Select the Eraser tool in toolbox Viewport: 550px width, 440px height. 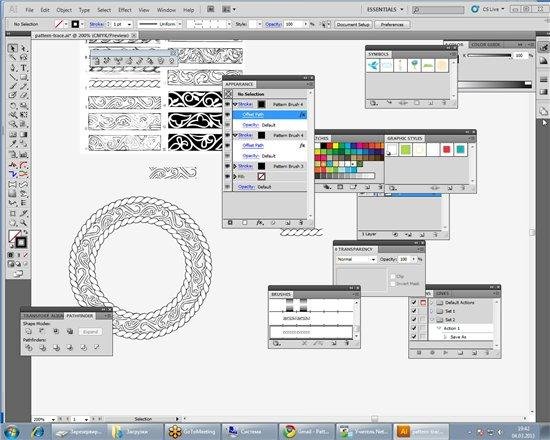[24, 95]
